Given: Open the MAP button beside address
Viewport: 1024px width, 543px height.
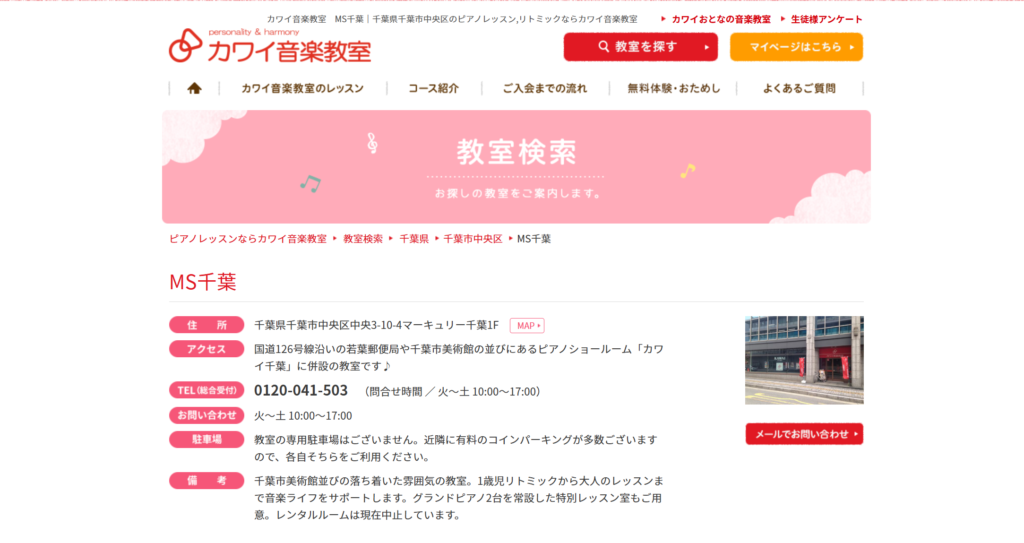Looking at the screenshot, I should tap(527, 325).
